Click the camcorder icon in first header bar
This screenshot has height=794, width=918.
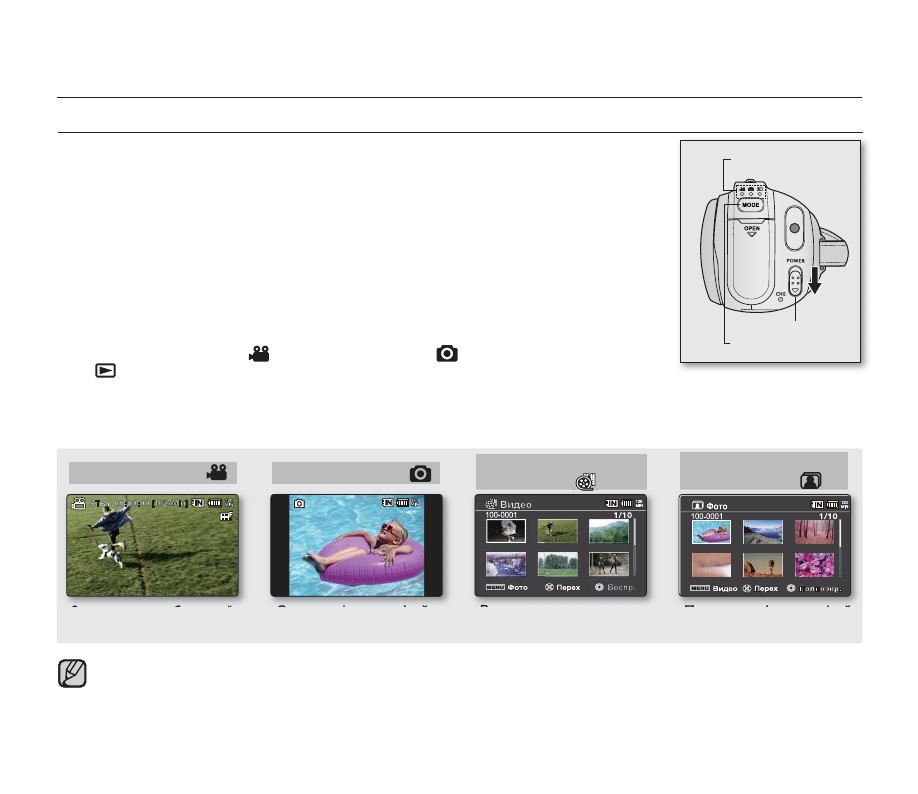217,473
